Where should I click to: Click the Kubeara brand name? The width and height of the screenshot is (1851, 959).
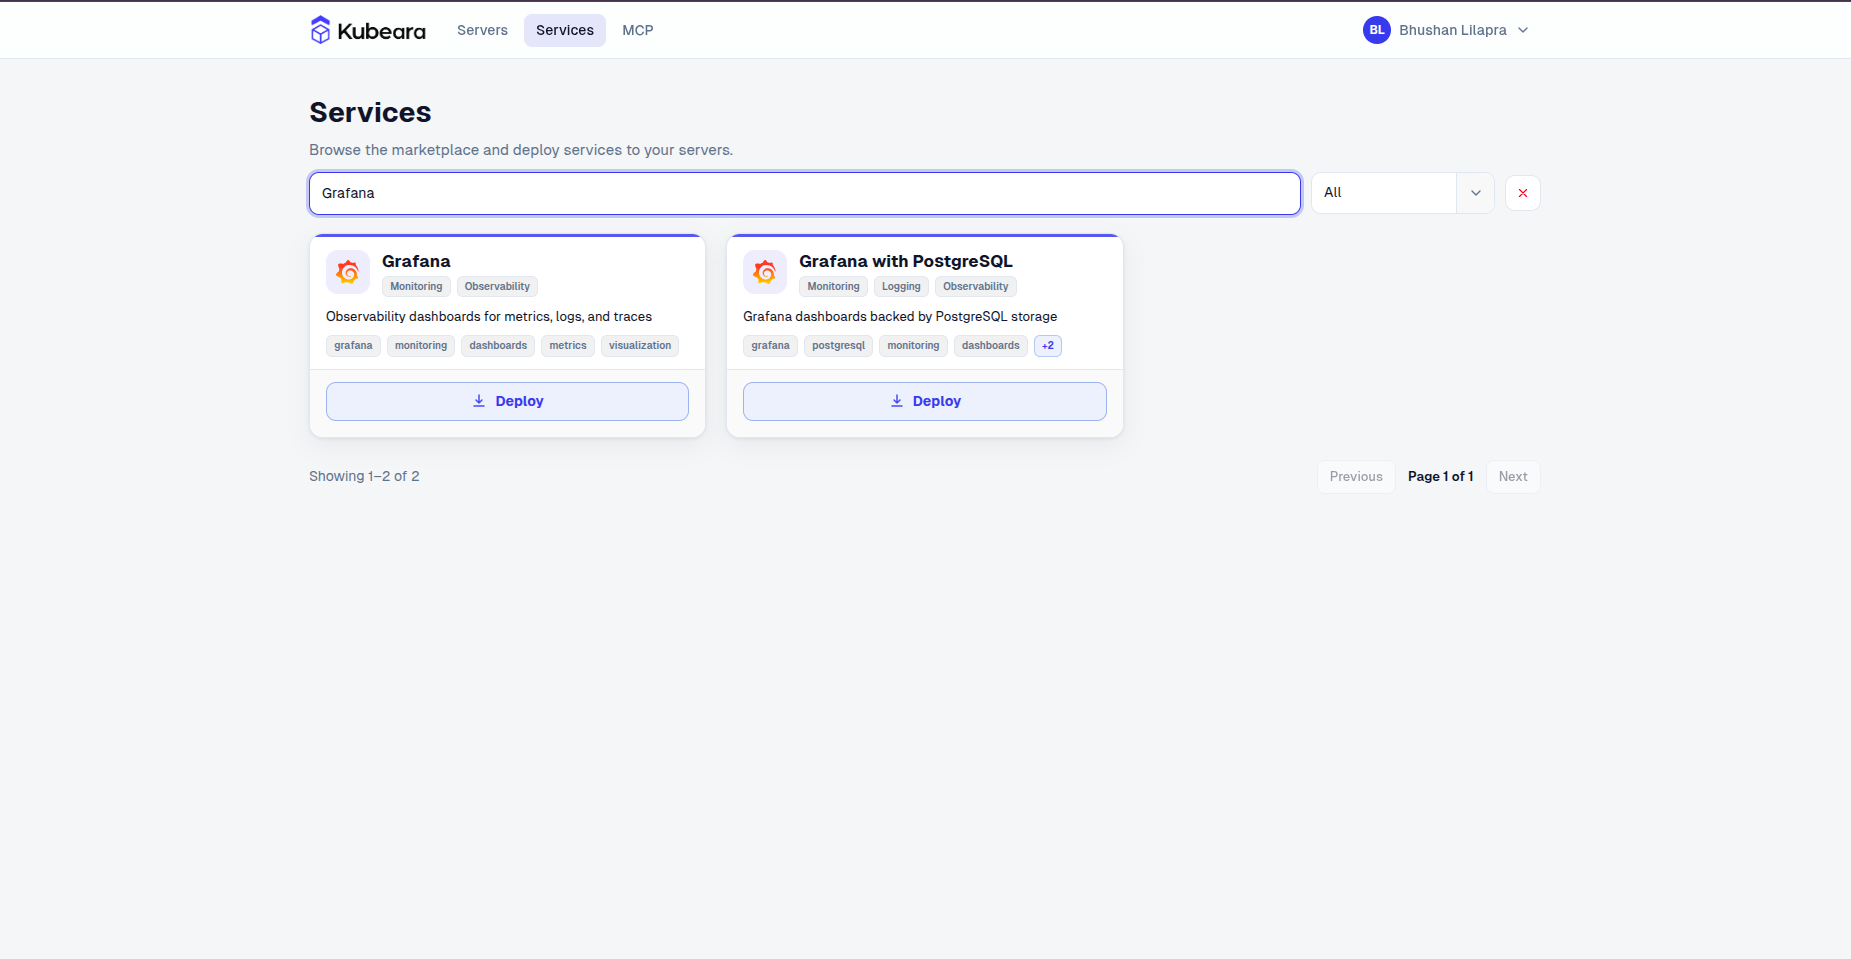(382, 31)
